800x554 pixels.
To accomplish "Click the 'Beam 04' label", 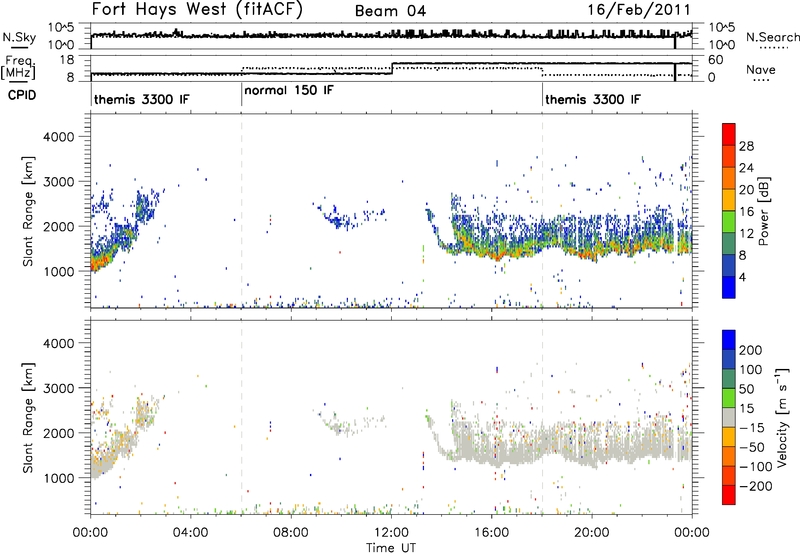I will [x=390, y=11].
